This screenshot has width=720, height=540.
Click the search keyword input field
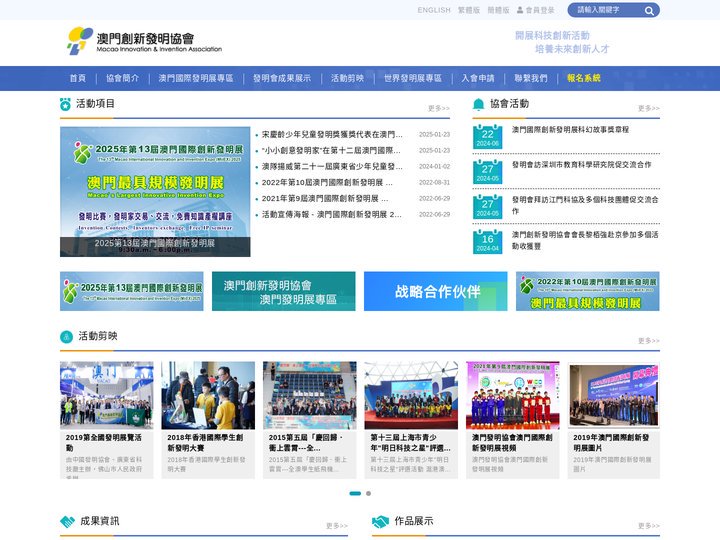click(x=605, y=10)
